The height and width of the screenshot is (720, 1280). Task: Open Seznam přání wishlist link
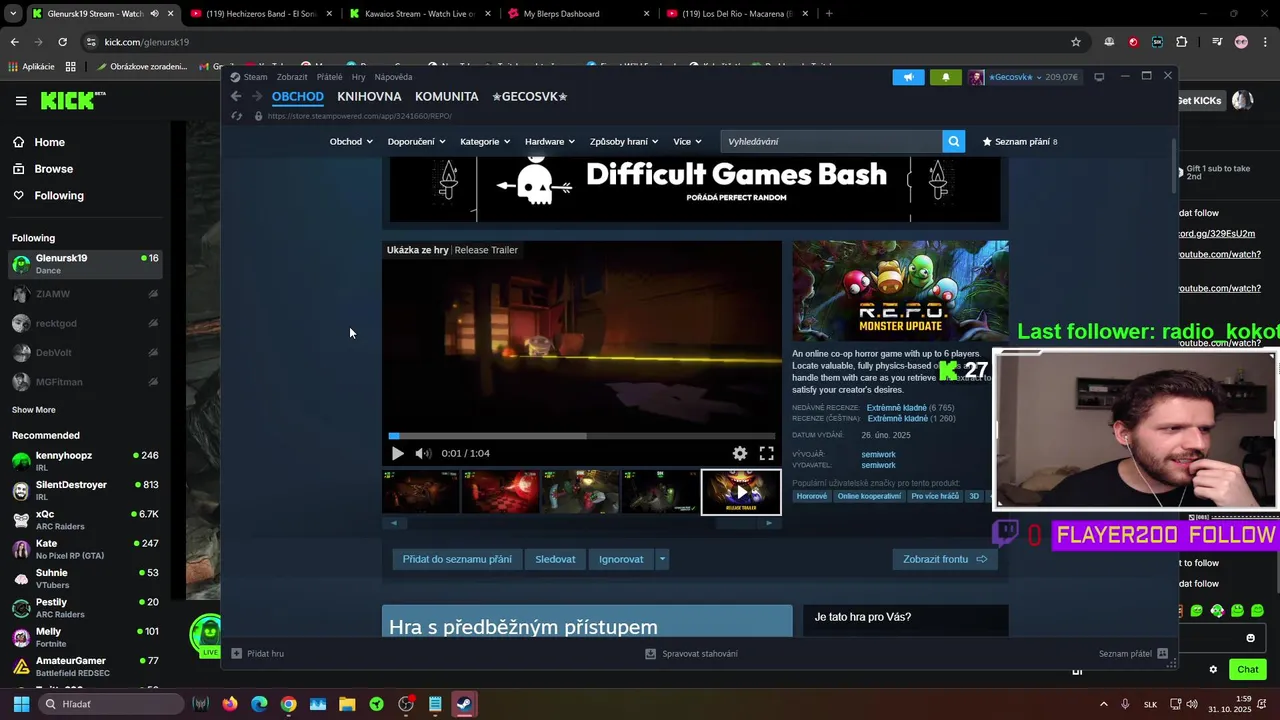(x=1020, y=142)
